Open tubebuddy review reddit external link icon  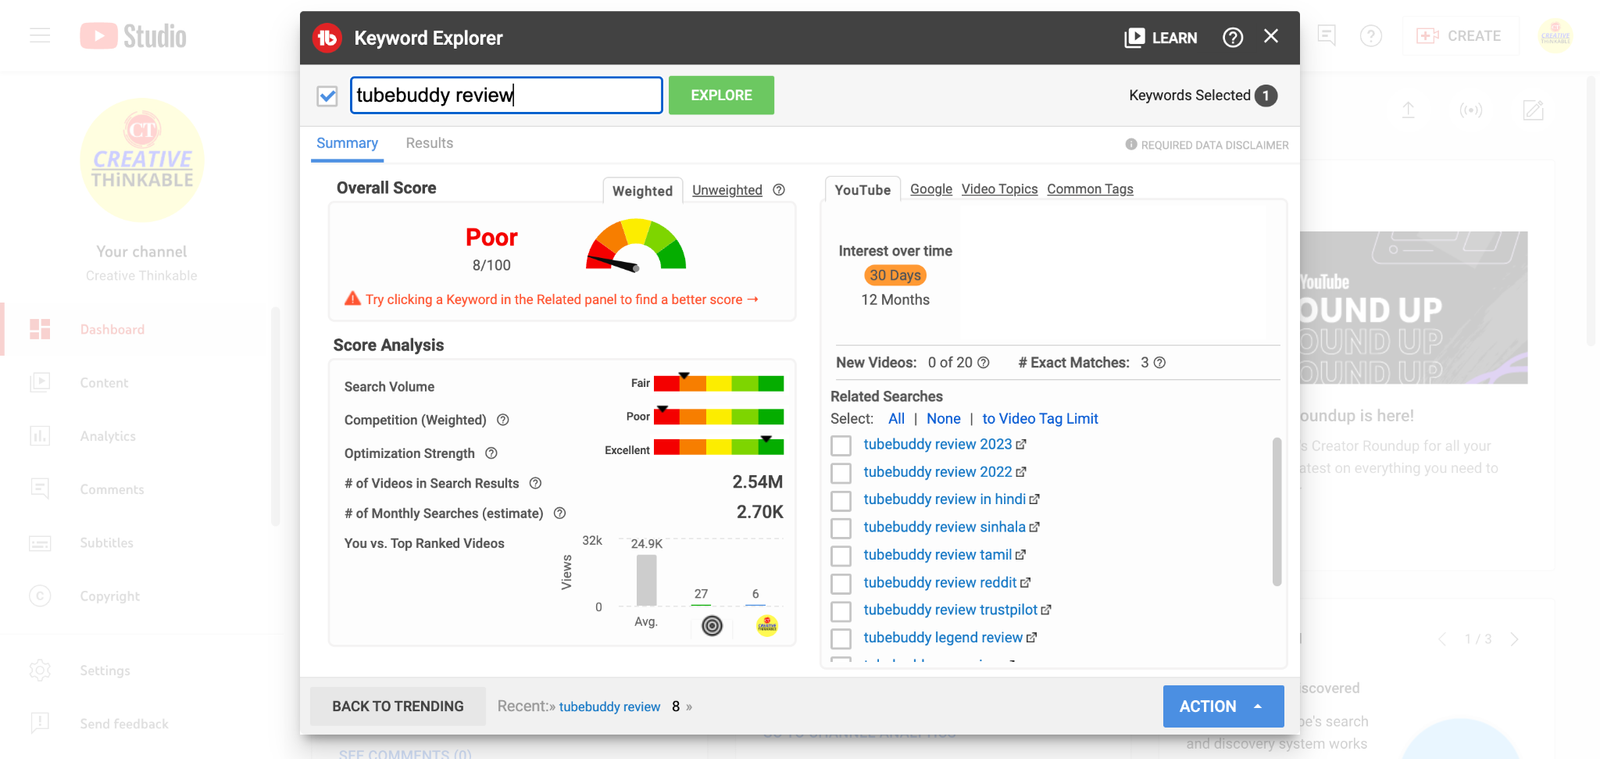click(x=1025, y=582)
